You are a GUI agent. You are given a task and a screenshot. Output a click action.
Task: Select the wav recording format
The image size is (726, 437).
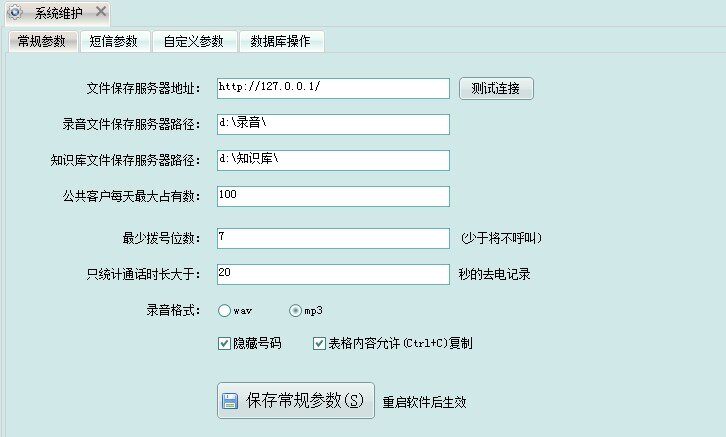(x=224, y=311)
